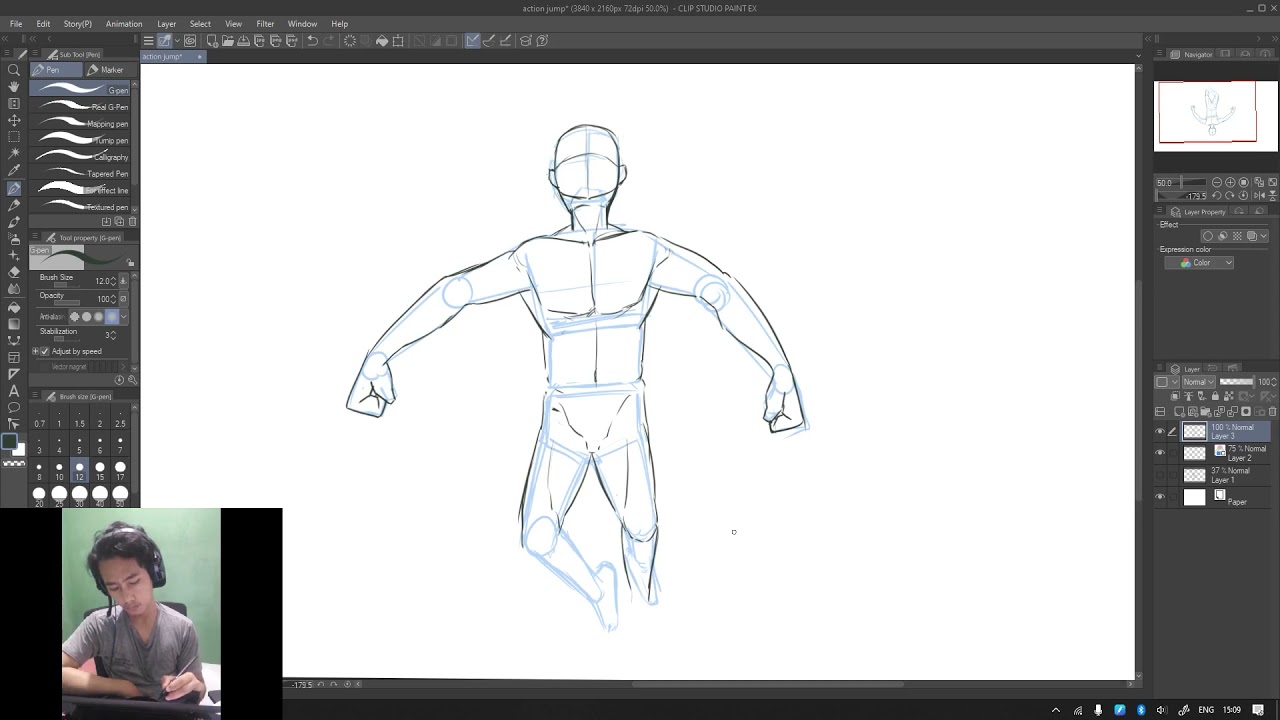Screen dimensions: 1280x720
Task: Click the Brush Size slider
Action: pyautogui.click(x=67, y=286)
